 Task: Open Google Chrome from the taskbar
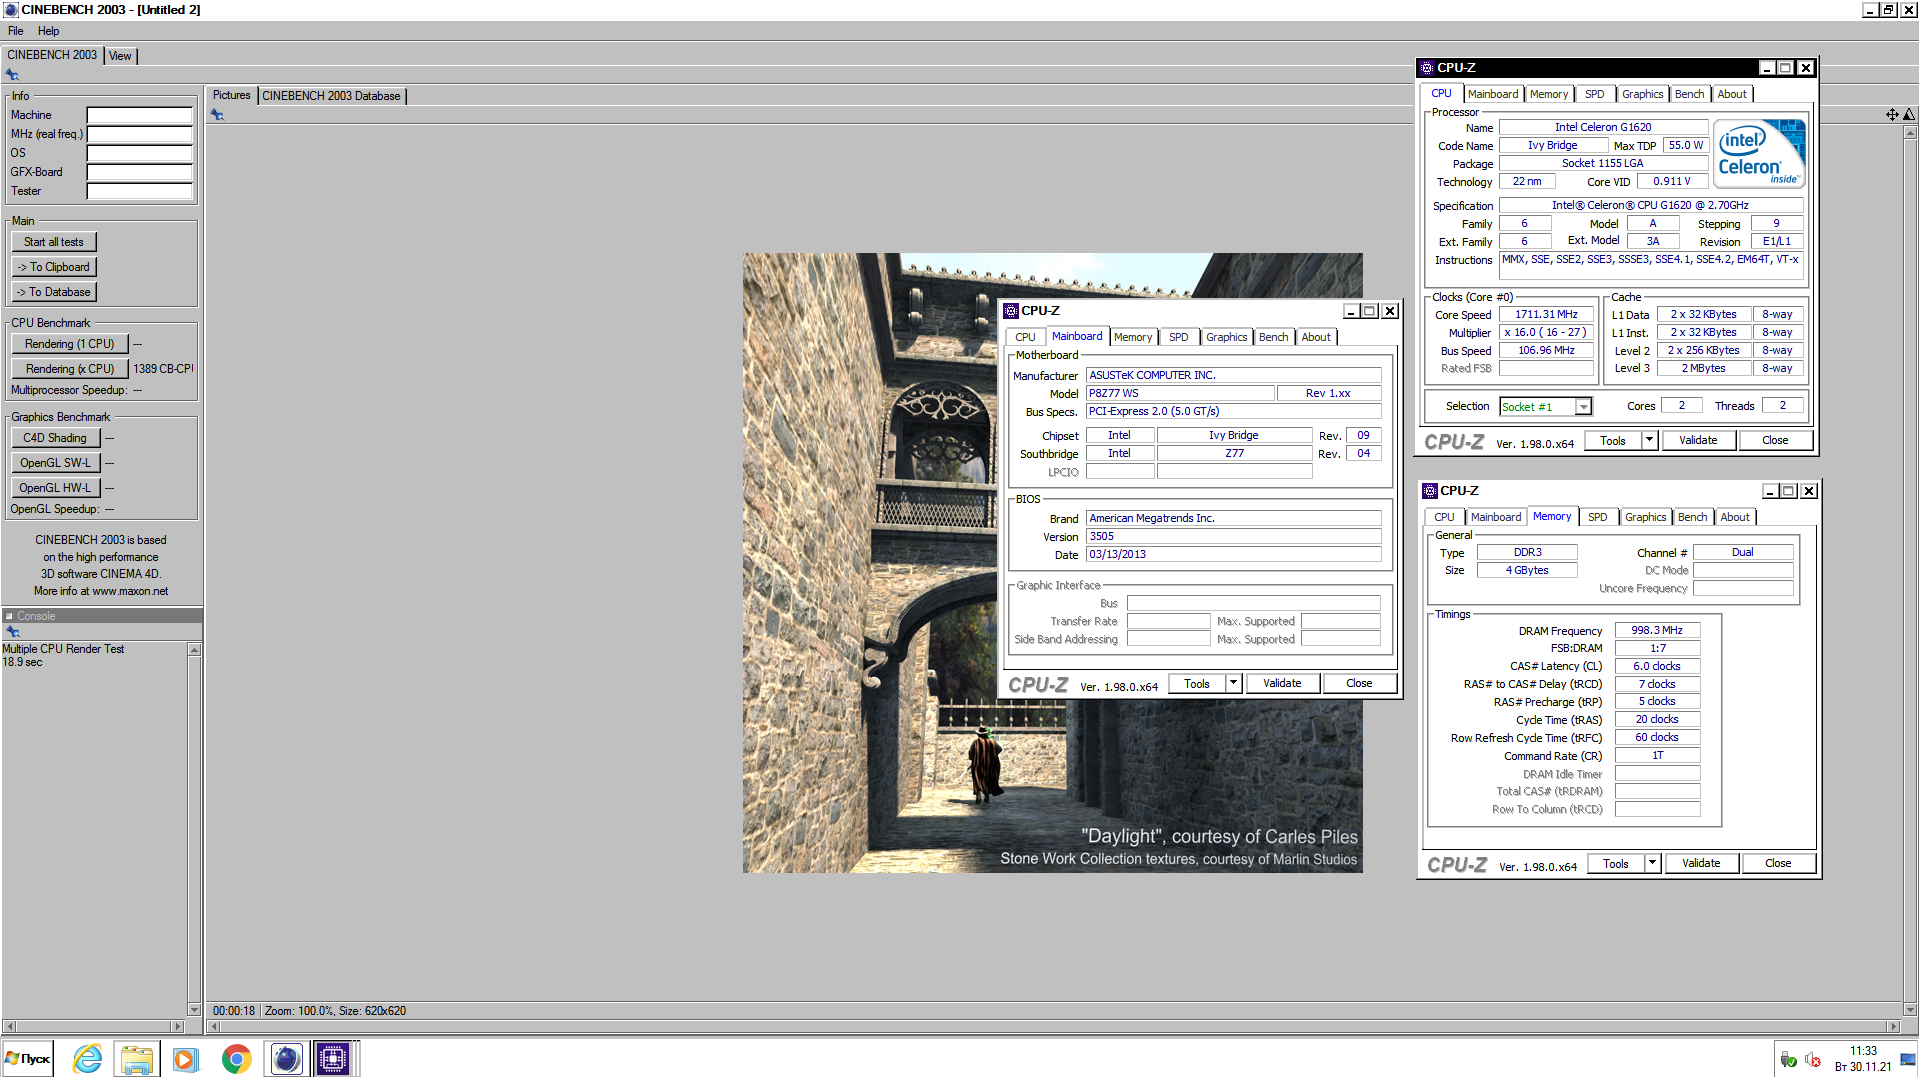tap(236, 1059)
